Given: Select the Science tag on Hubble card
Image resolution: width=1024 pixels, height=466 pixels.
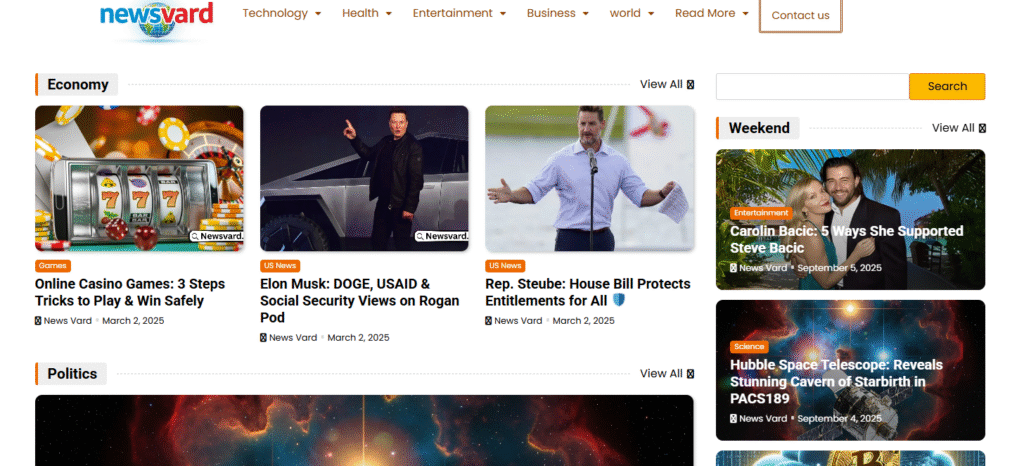Looking at the screenshot, I should [749, 347].
